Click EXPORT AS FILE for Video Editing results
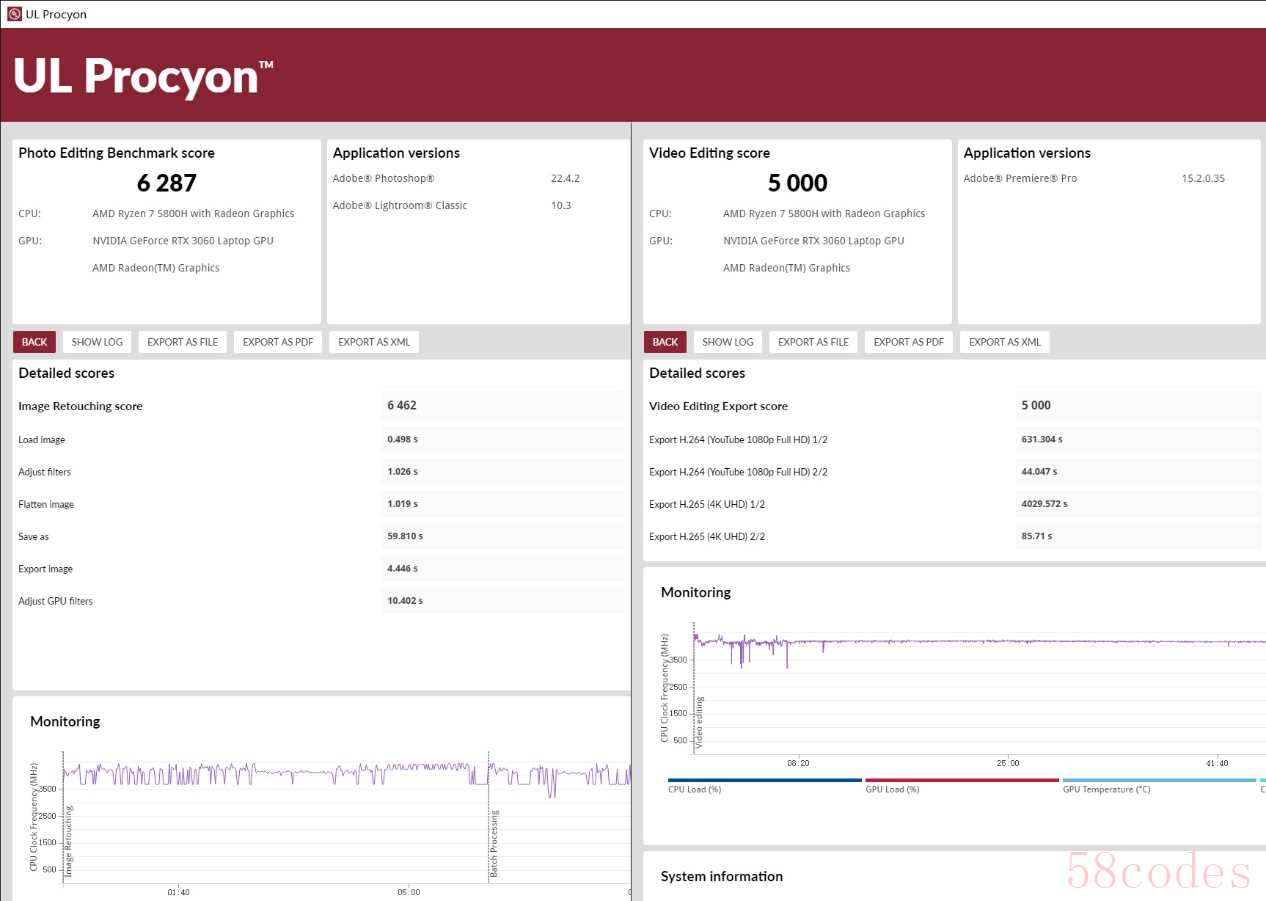Screen dimensions: 1266x901 point(813,342)
